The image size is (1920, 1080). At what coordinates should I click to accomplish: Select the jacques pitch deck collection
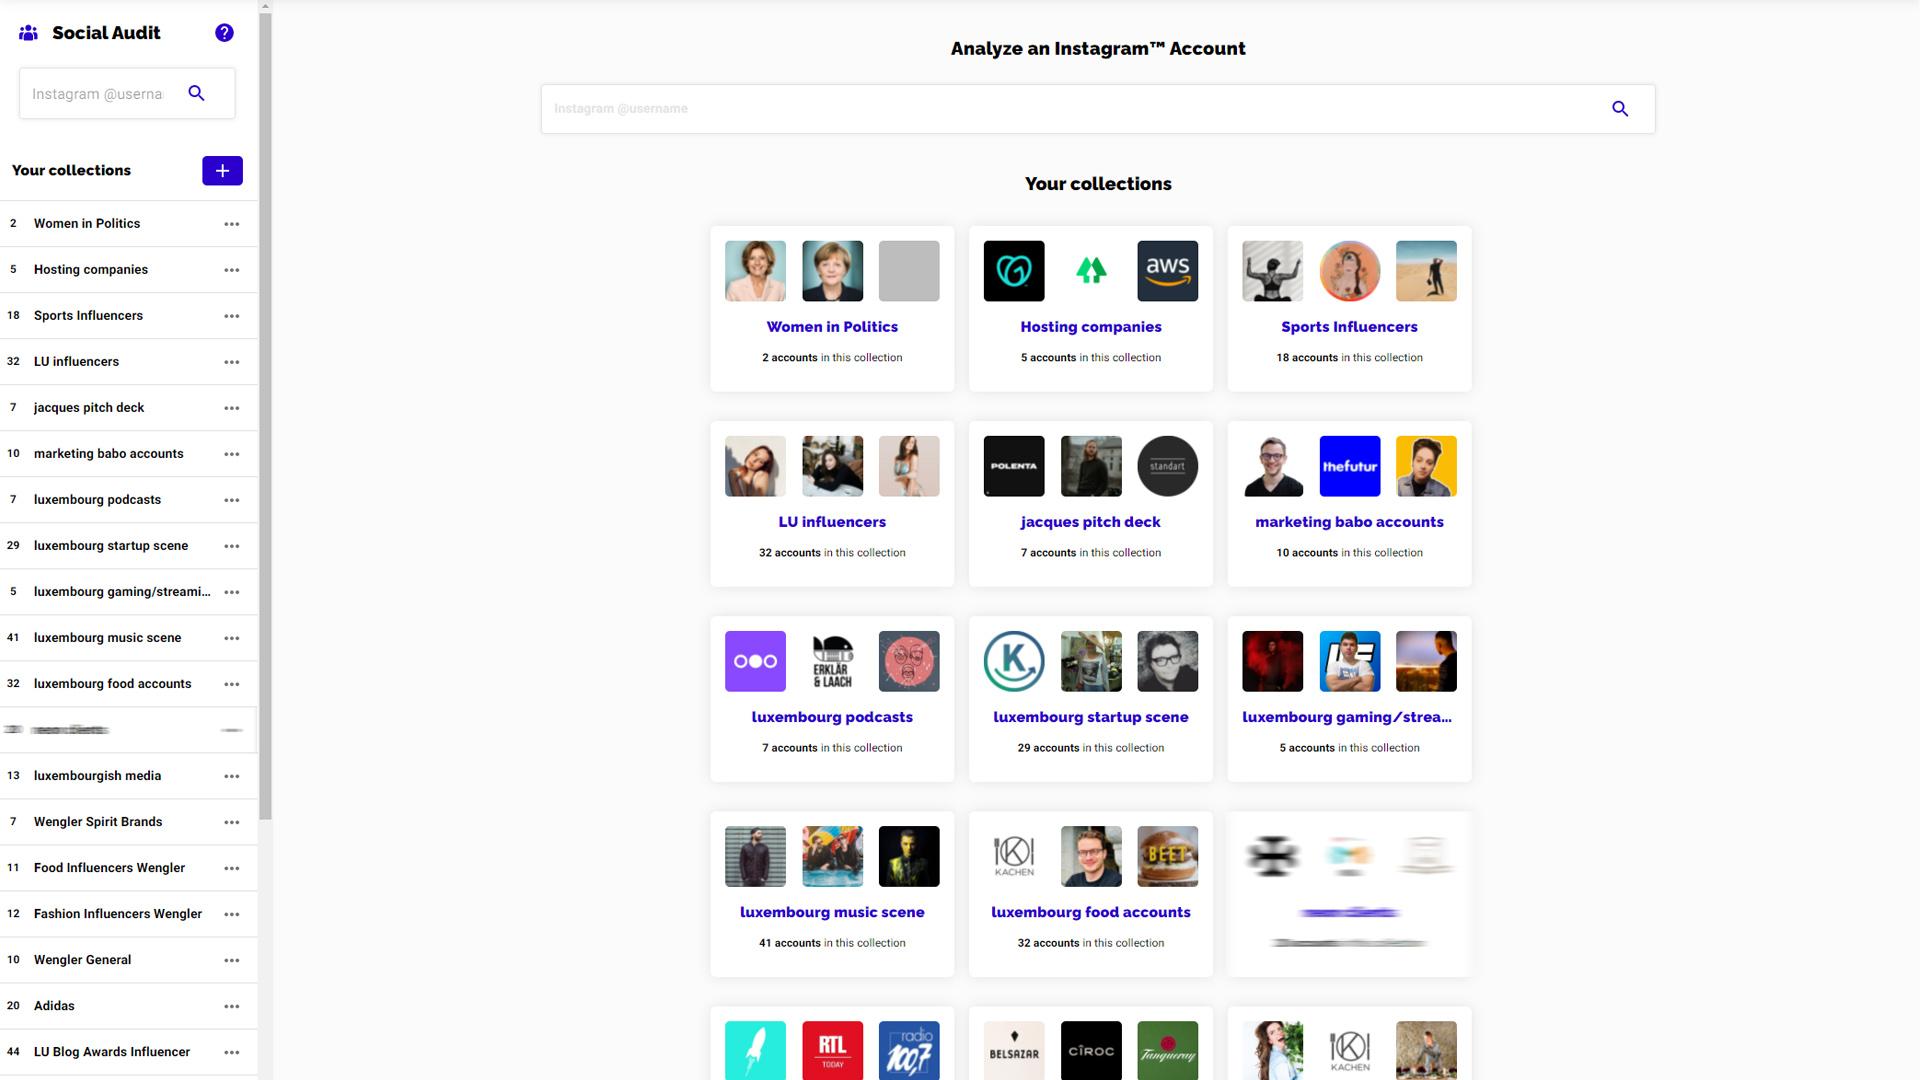click(1089, 521)
